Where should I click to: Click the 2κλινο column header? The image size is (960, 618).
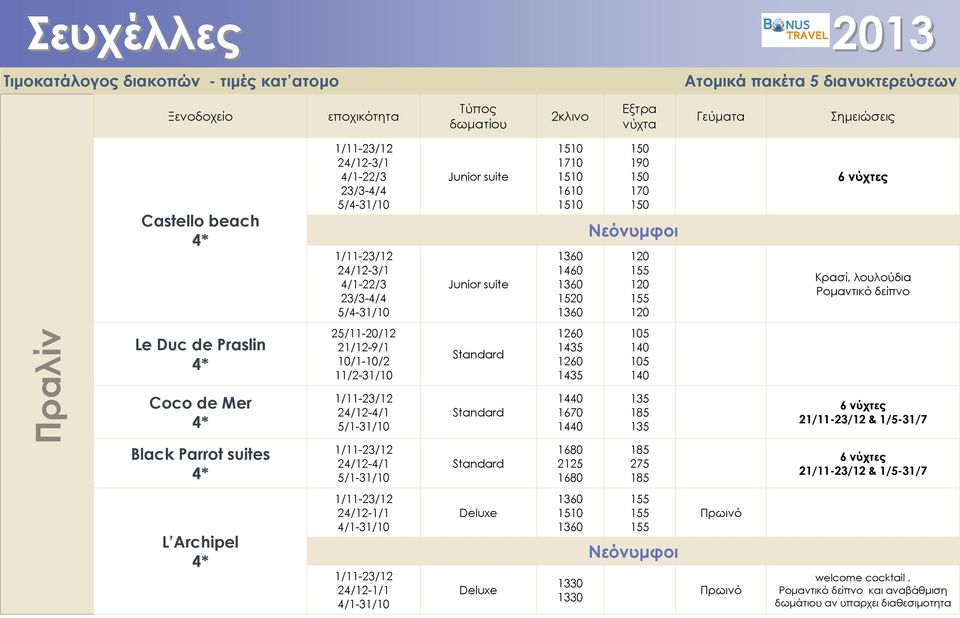569,116
